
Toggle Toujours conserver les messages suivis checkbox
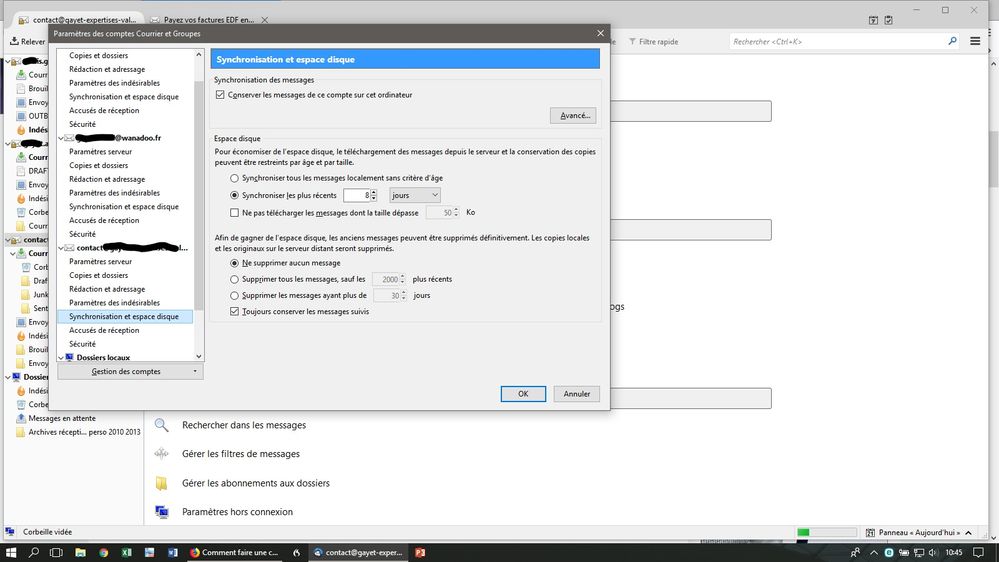(234, 312)
